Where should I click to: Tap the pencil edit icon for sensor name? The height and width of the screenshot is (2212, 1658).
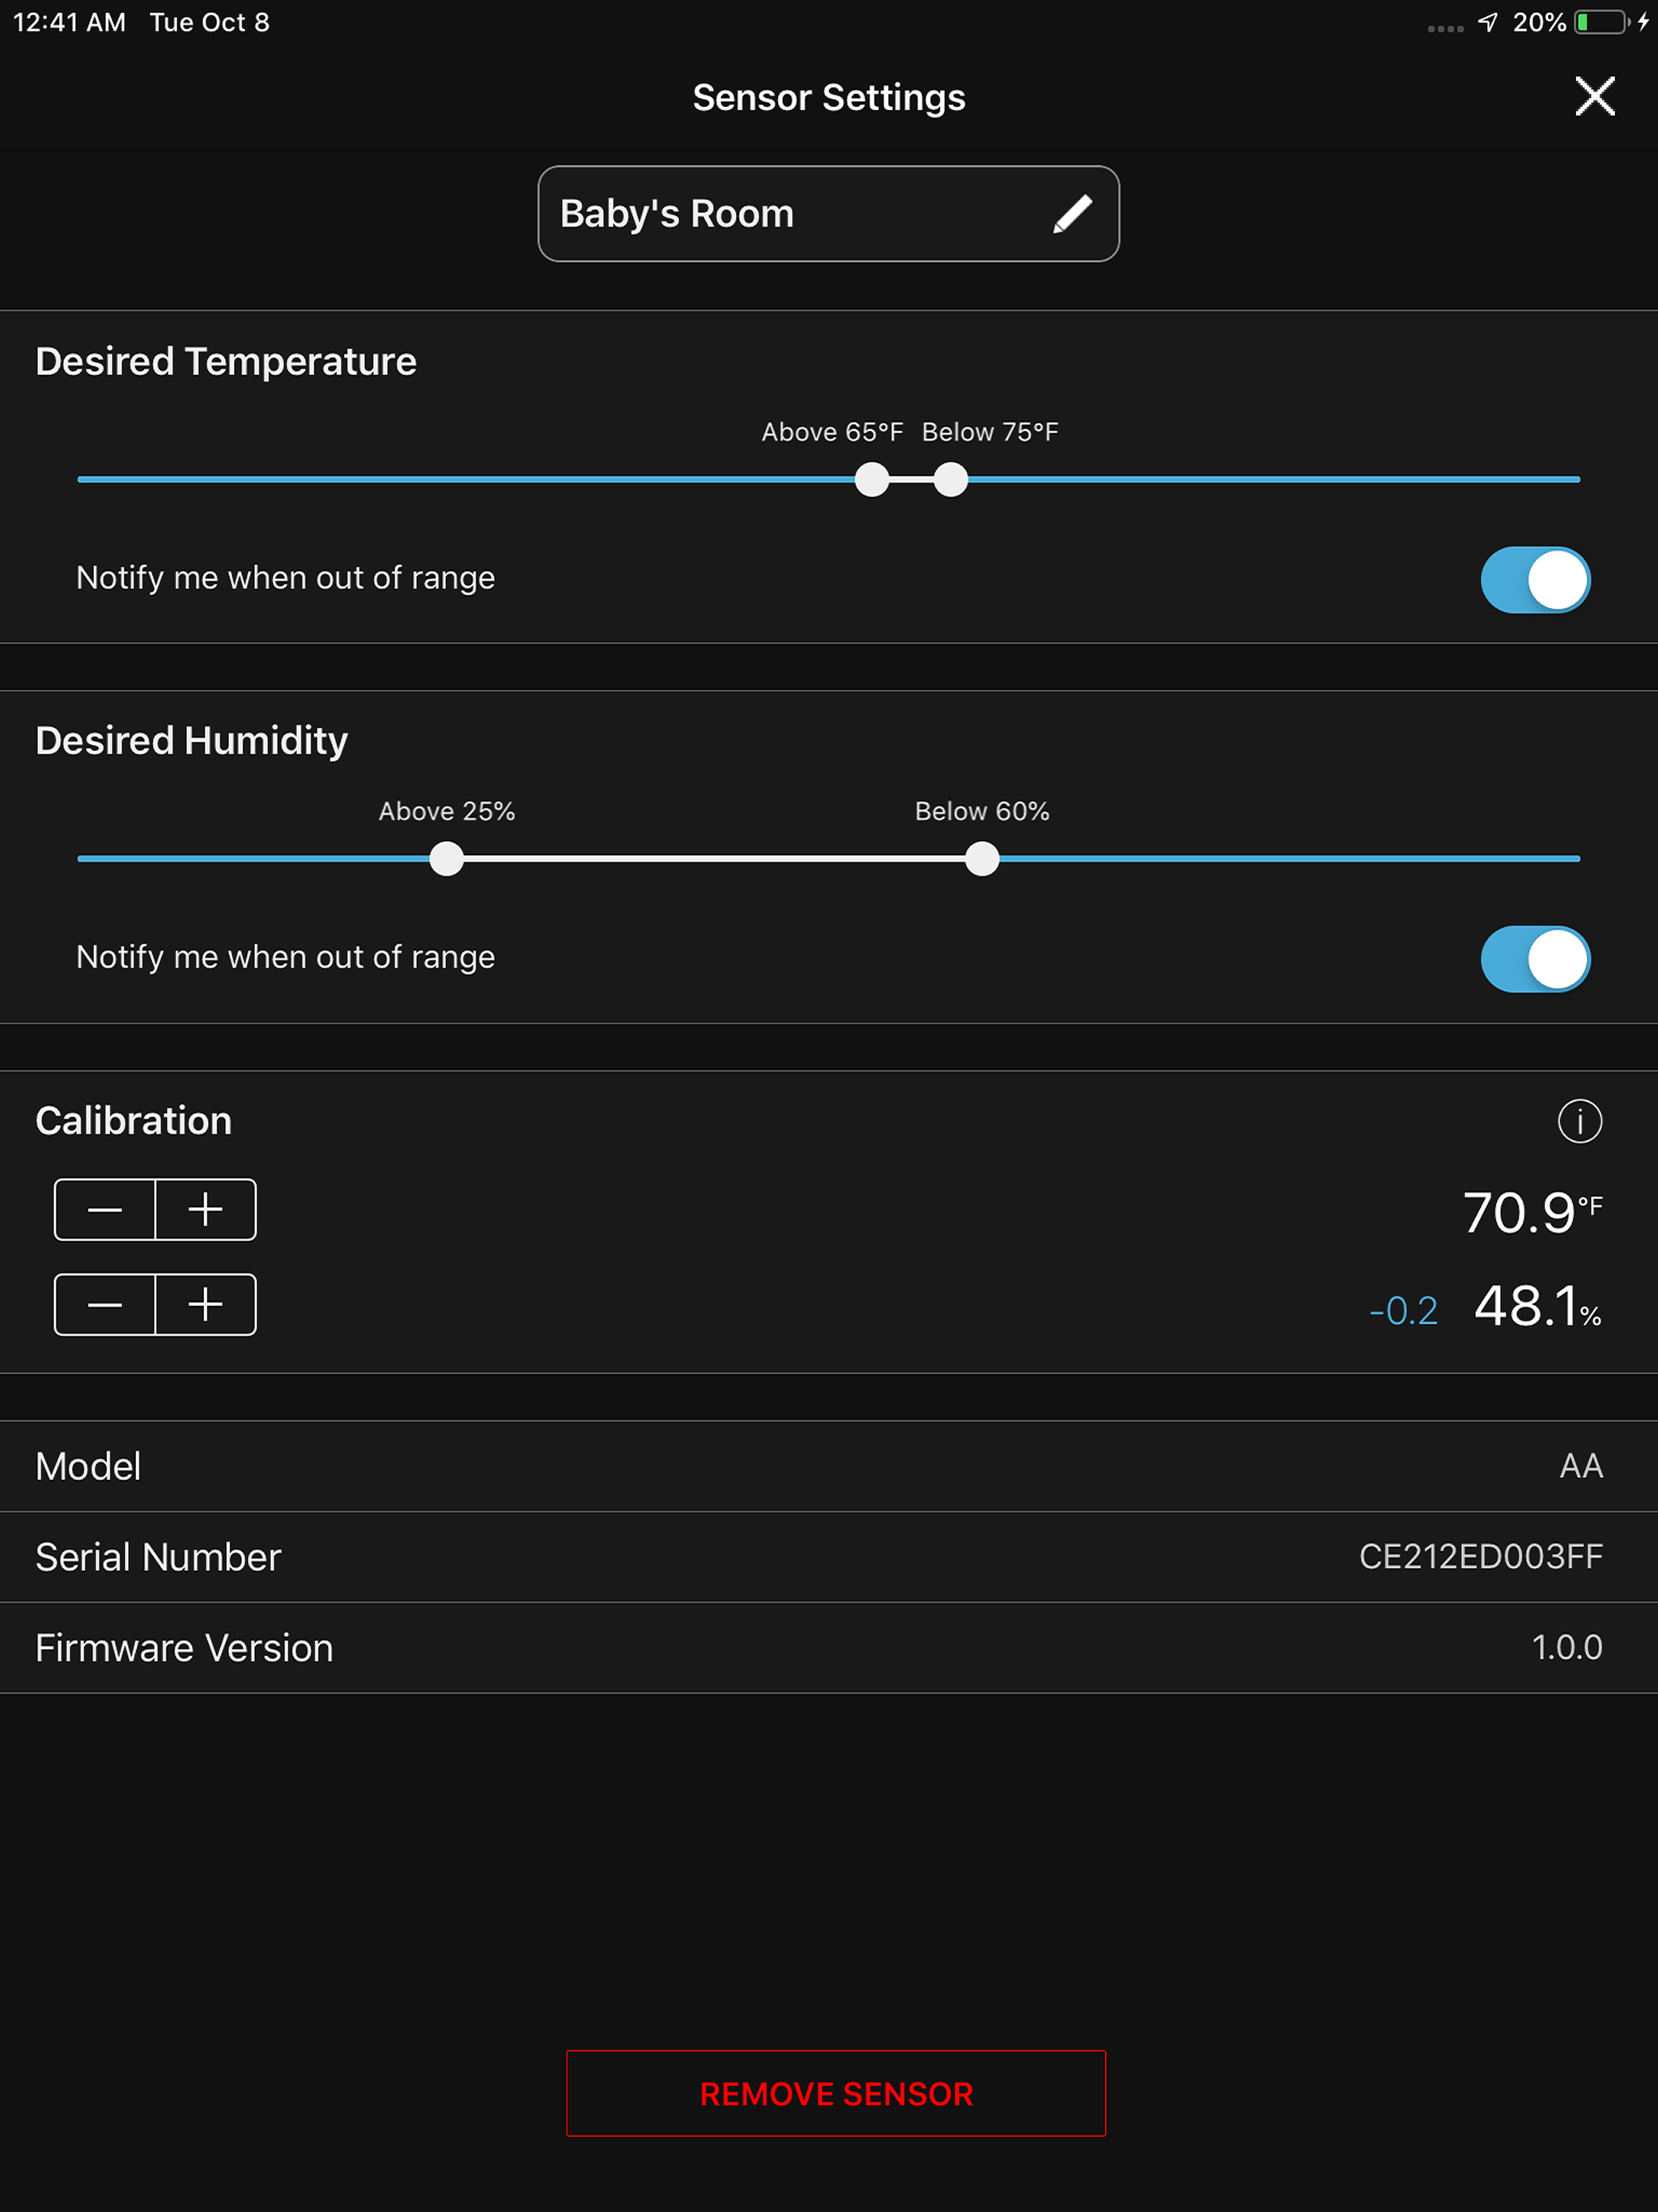tap(1072, 214)
